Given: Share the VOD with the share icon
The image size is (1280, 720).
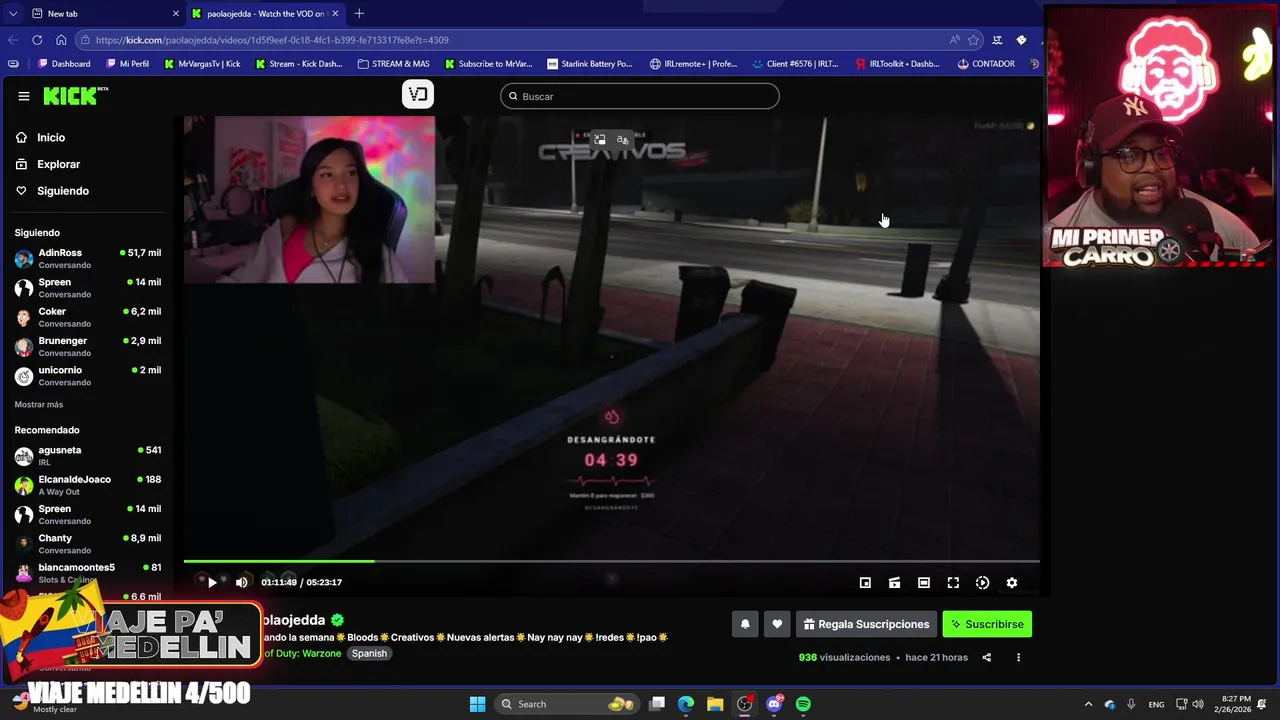Looking at the screenshot, I should (987, 657).
